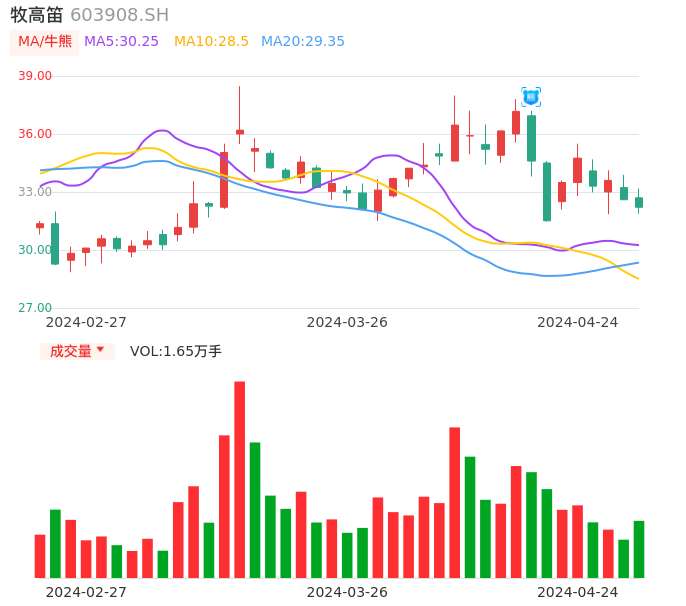Screen dimensions: 686x606
Task: Select the MA/牛熊 indicator tab
Action: (45, 42)
